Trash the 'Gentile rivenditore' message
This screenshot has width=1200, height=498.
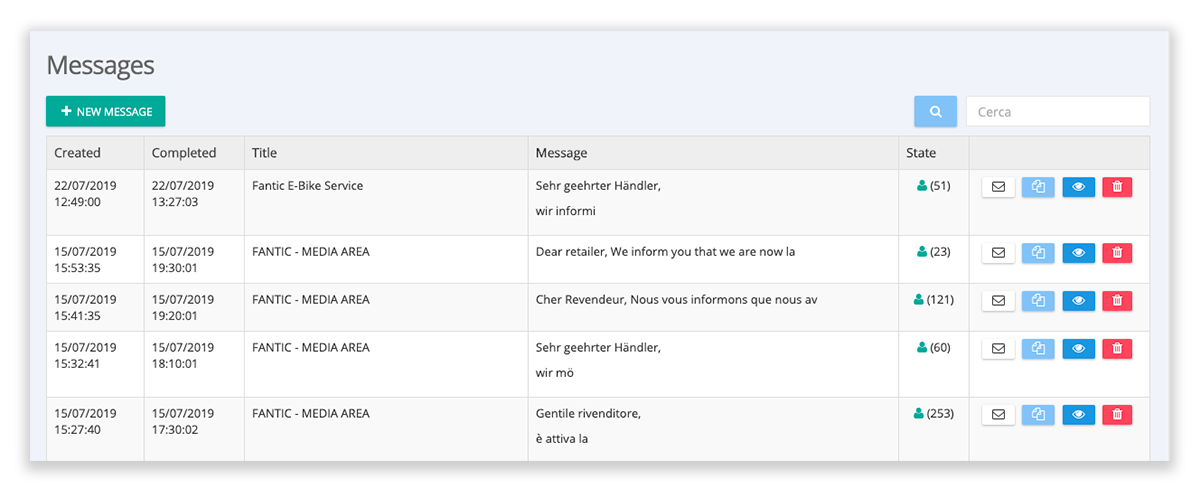point(1117,415)
